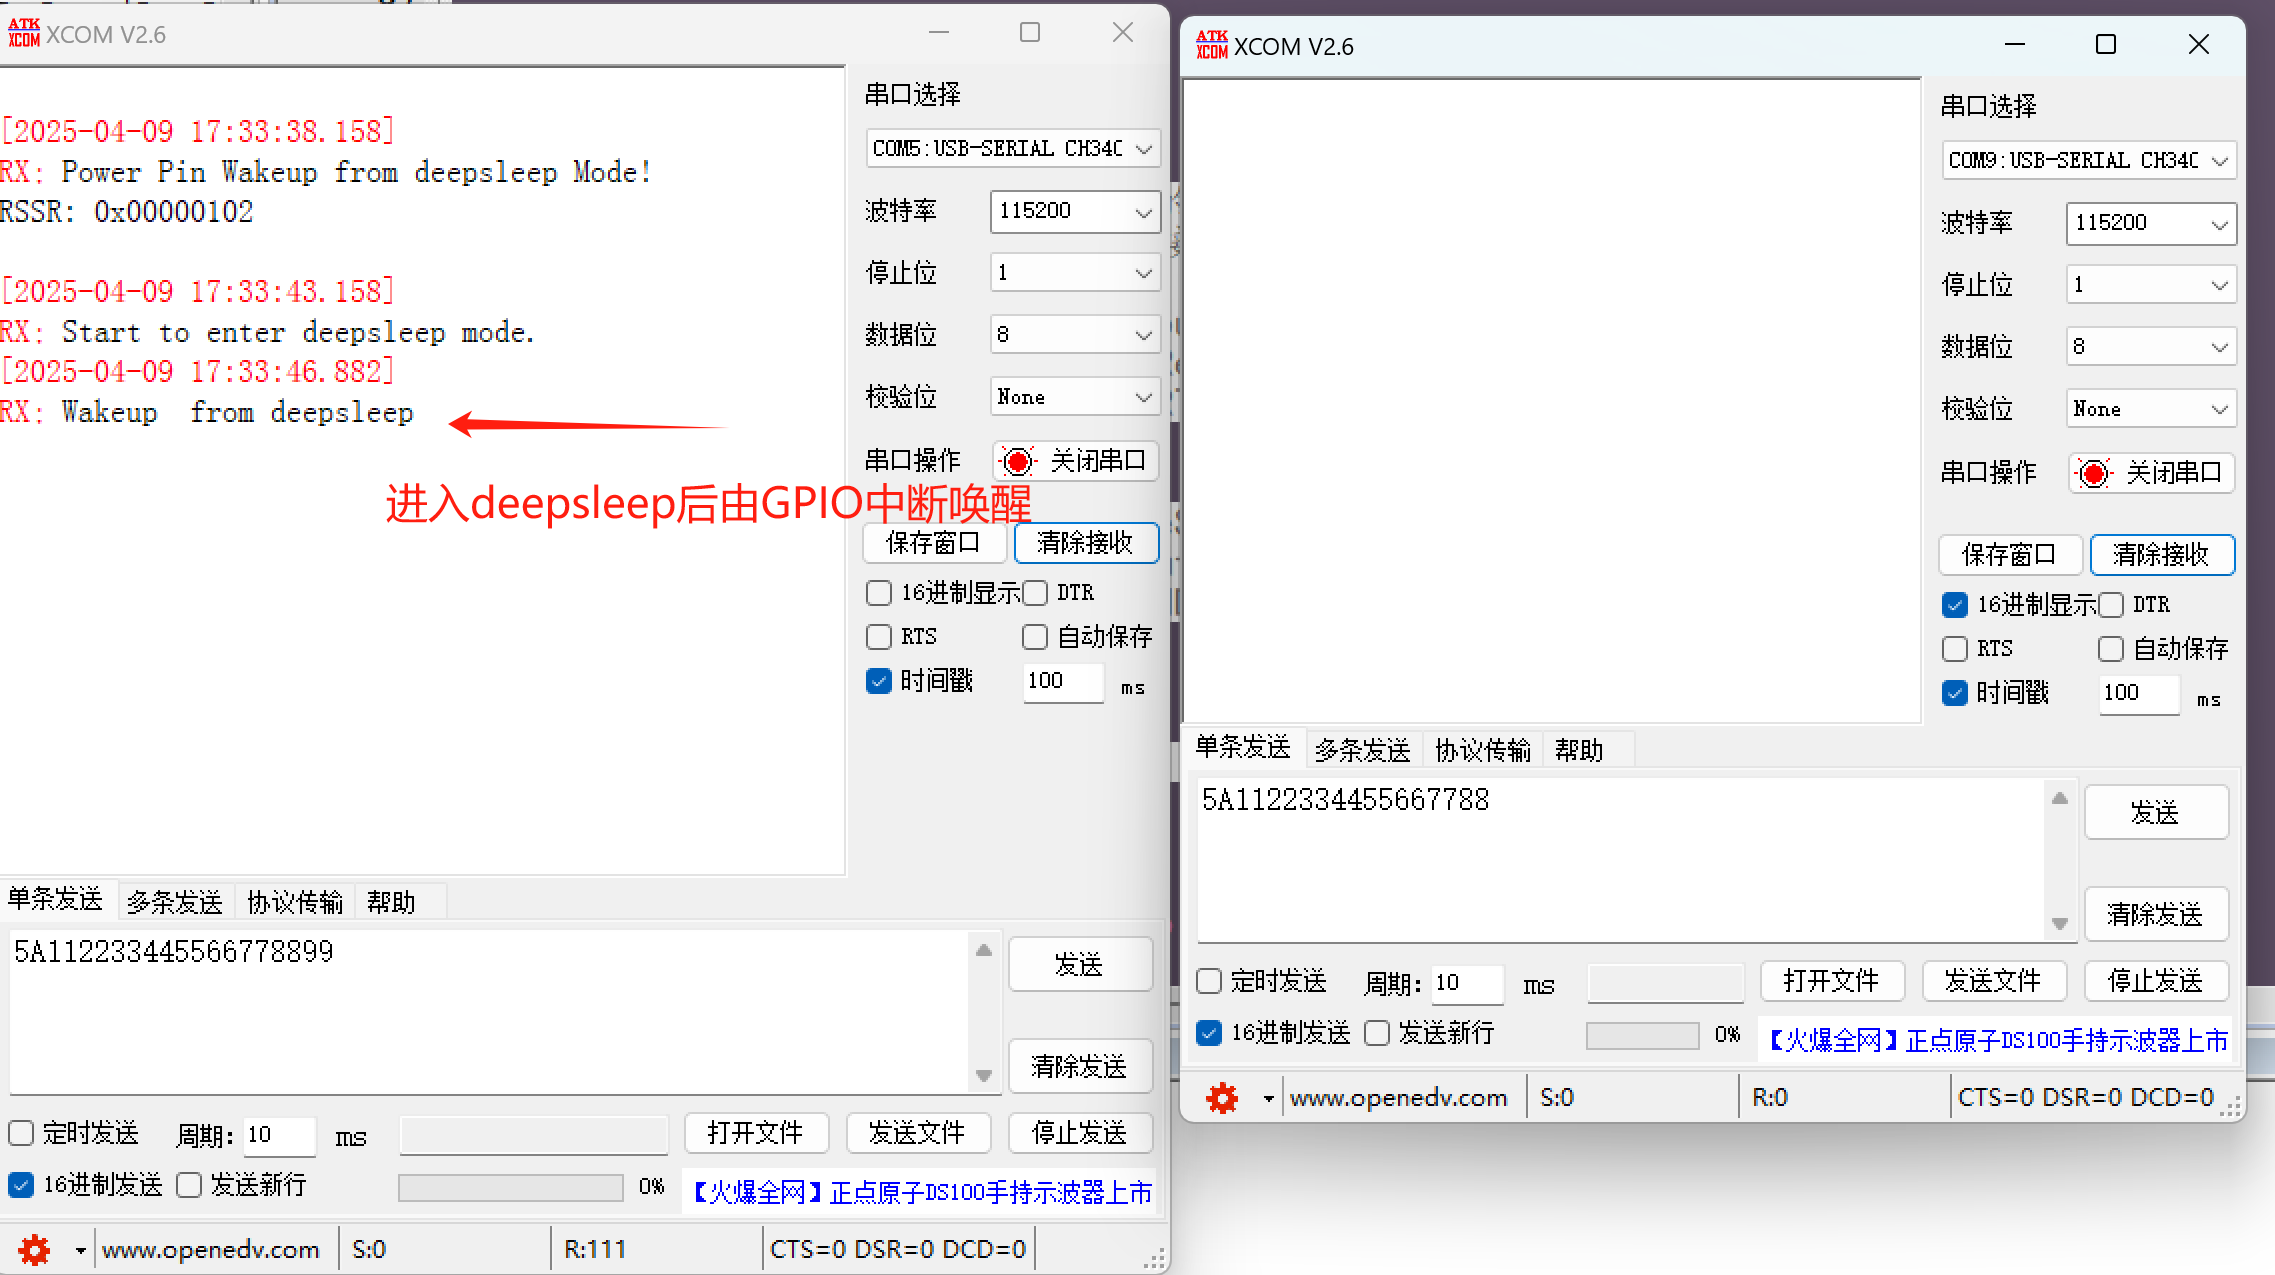The width and height of the screenshot is (2275, 1275).
Task: Toggle 时间戳 checkbox in right window
Action: [x=1955, y=693]
